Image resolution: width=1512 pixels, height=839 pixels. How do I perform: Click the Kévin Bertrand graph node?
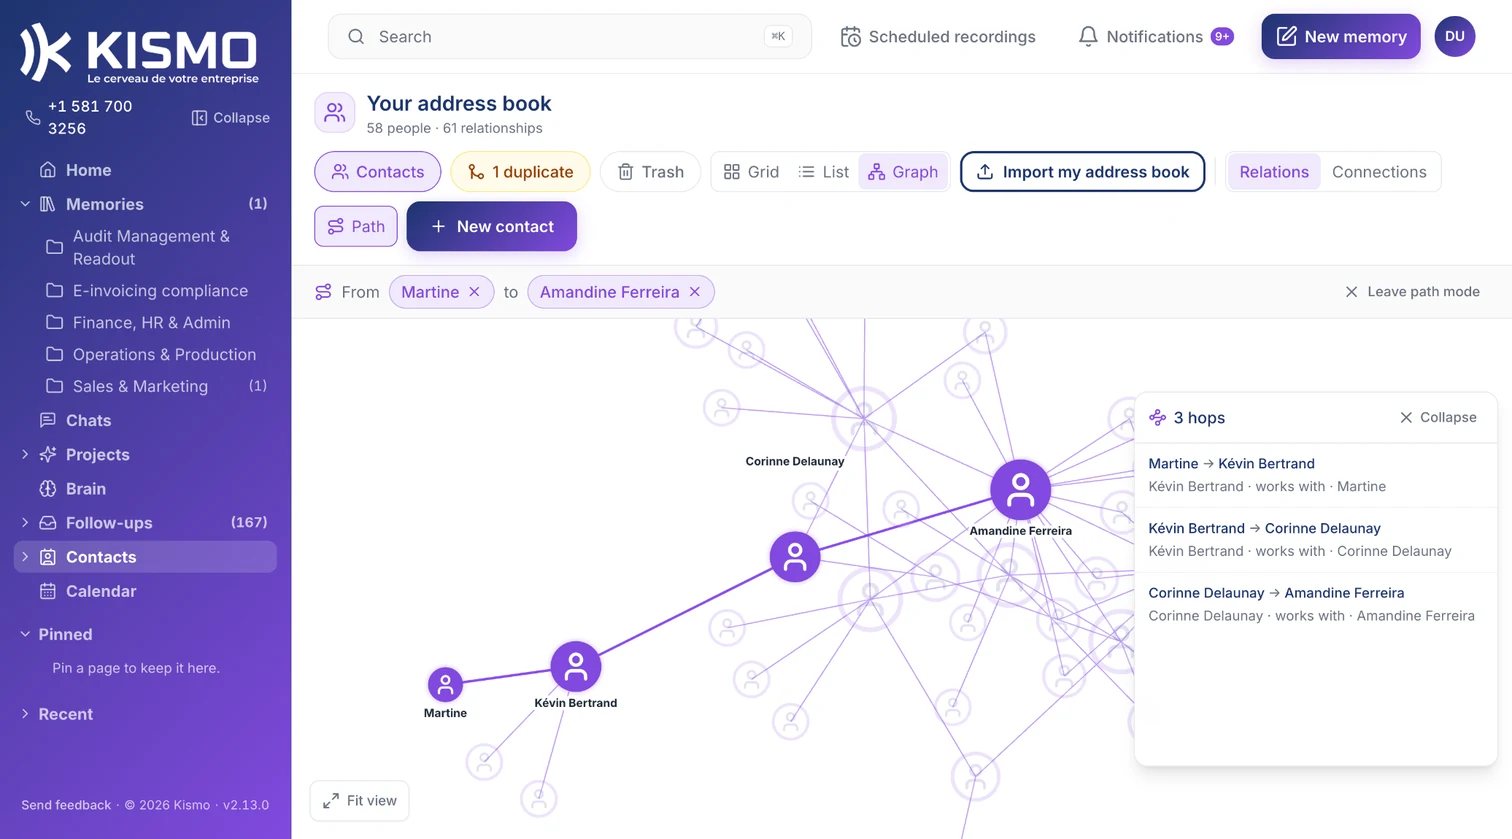(576, 667)
